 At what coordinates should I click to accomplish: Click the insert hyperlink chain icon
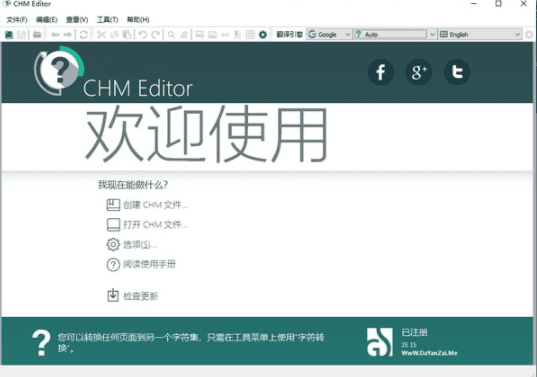225,35
